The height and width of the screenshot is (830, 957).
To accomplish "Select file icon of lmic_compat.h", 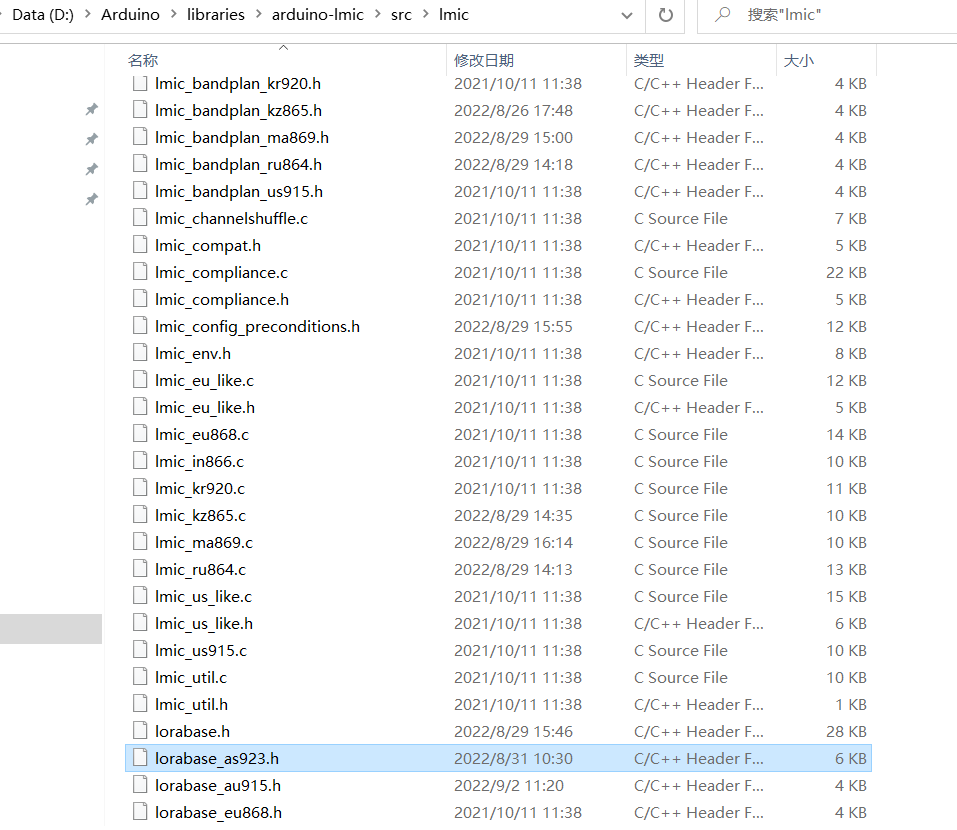I will 140,245.
